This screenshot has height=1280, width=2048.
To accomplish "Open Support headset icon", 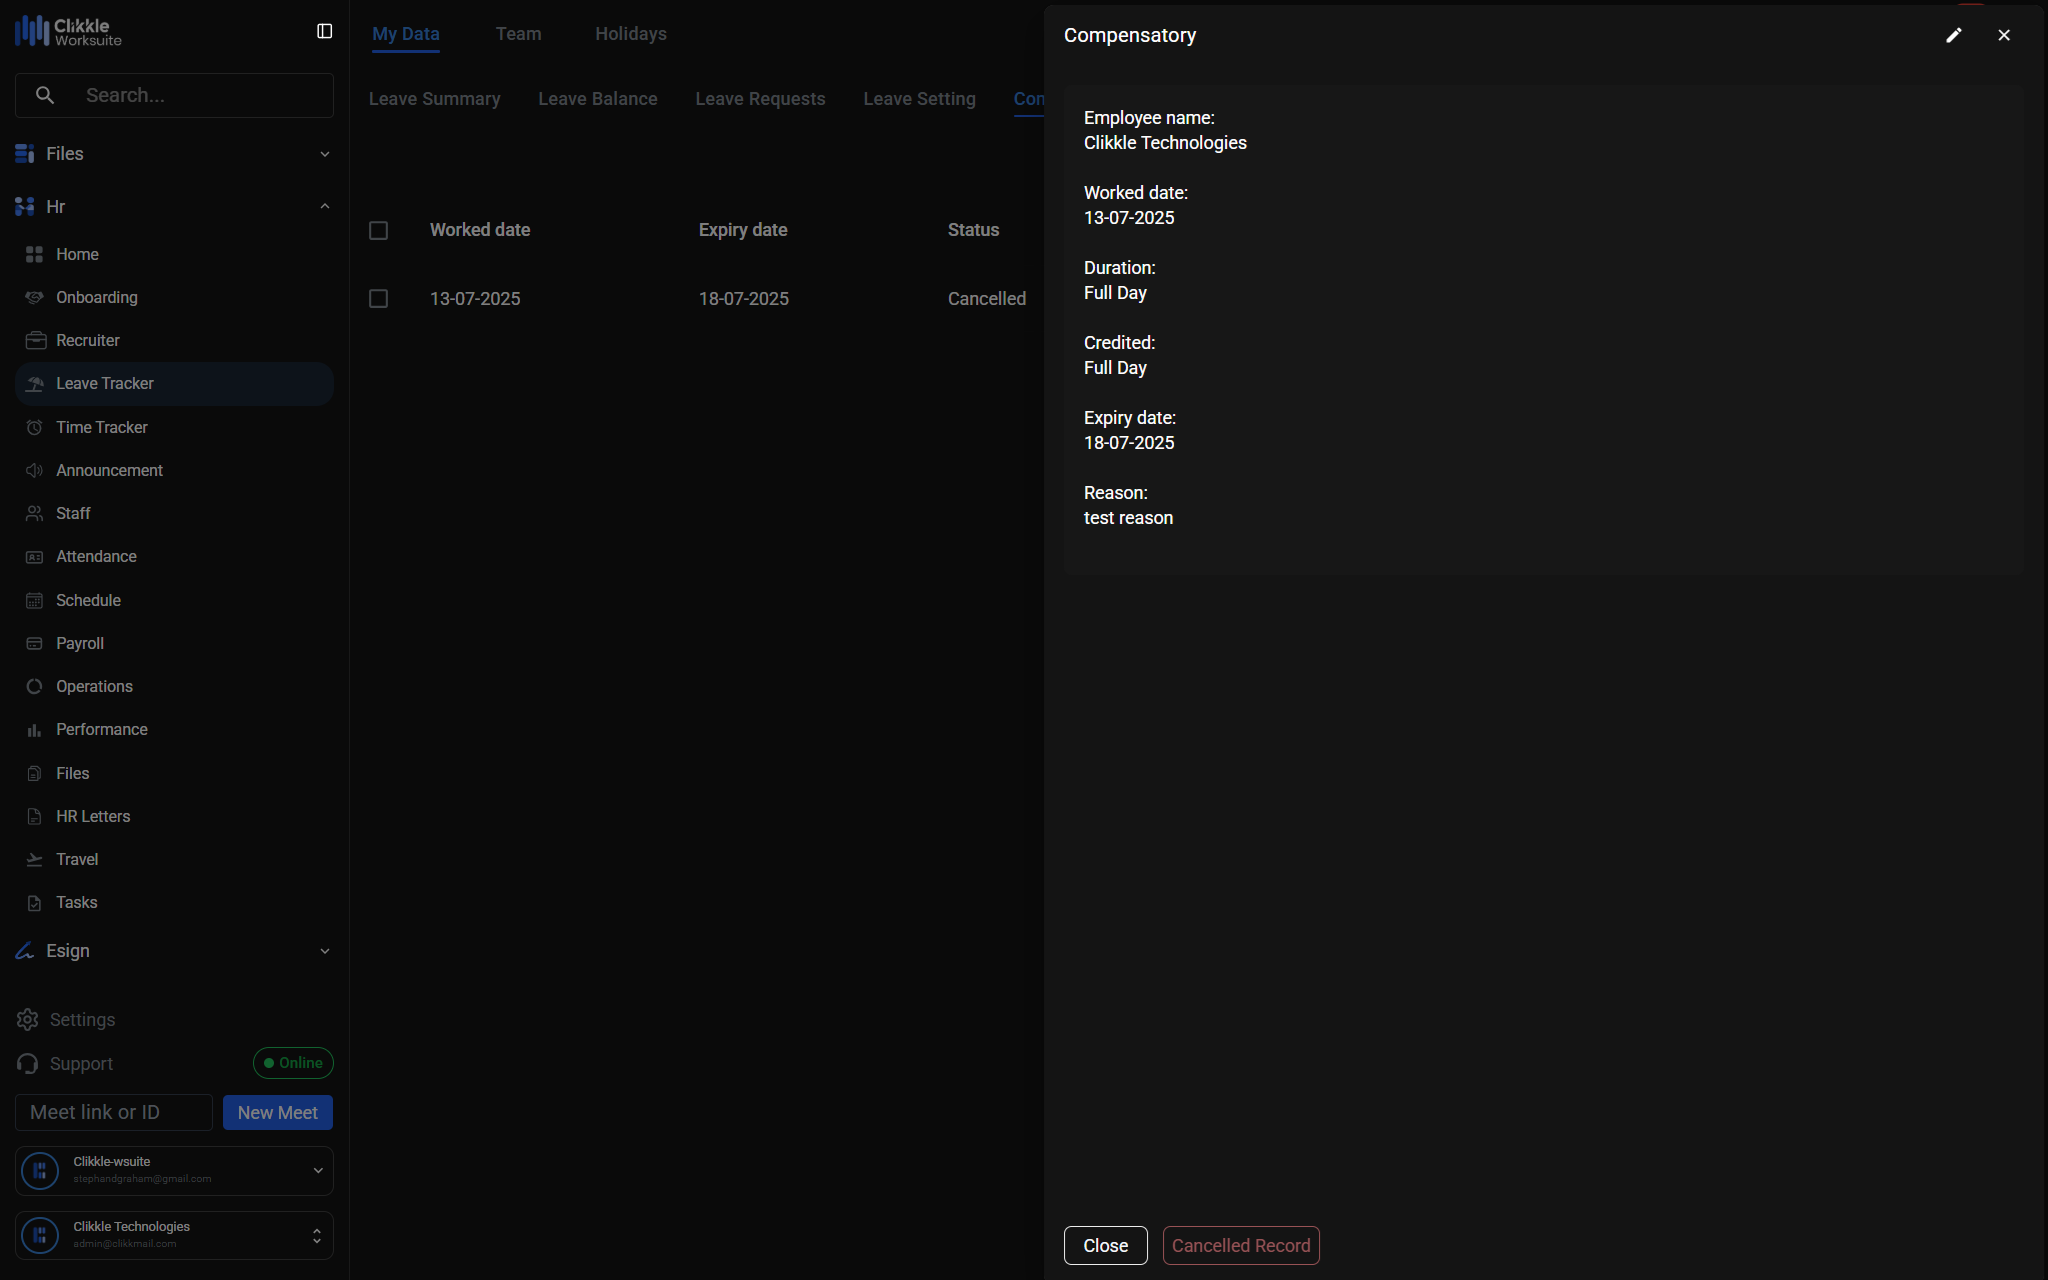I will click(x=28, y=1063).
